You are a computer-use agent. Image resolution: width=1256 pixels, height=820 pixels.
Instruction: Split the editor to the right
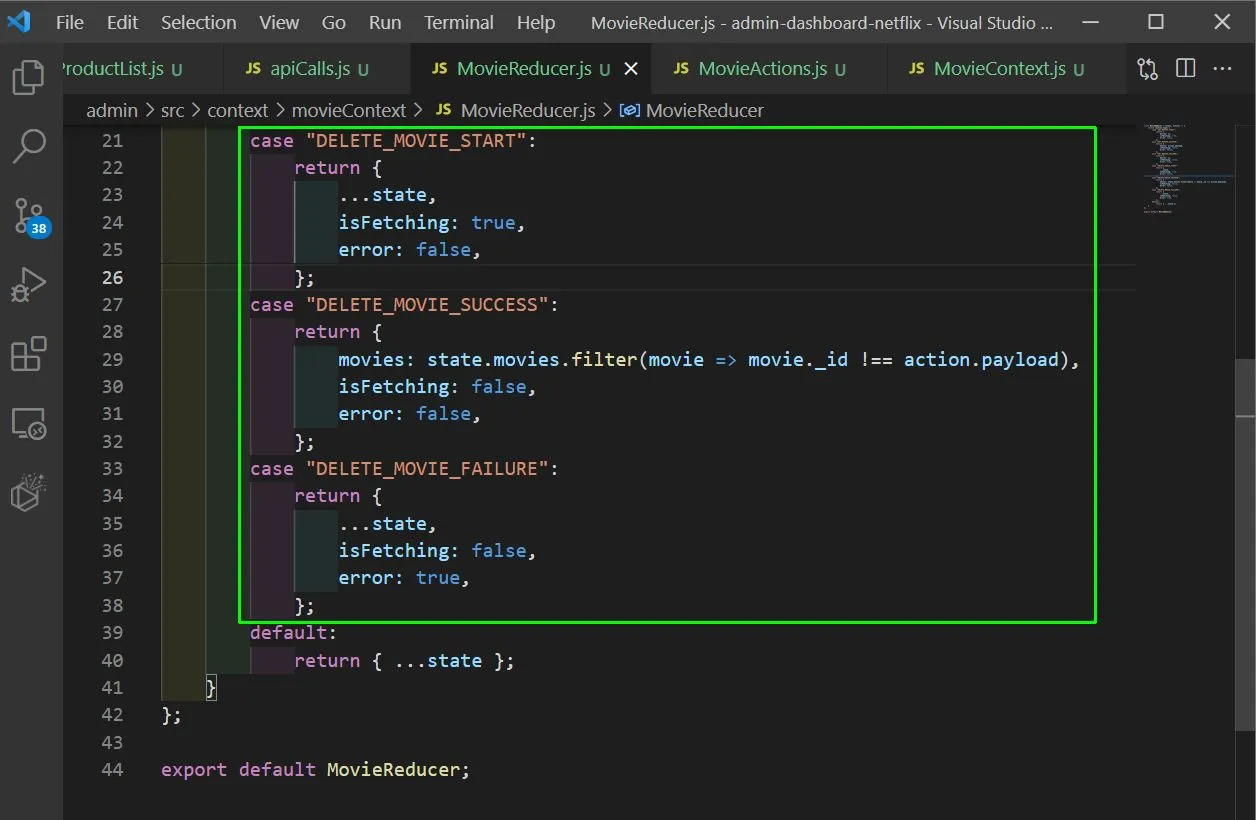(x=1186, y=69)
